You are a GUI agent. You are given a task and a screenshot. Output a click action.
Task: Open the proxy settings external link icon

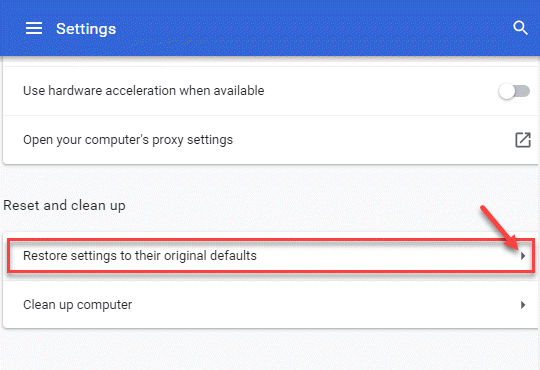tap(522, 140)
